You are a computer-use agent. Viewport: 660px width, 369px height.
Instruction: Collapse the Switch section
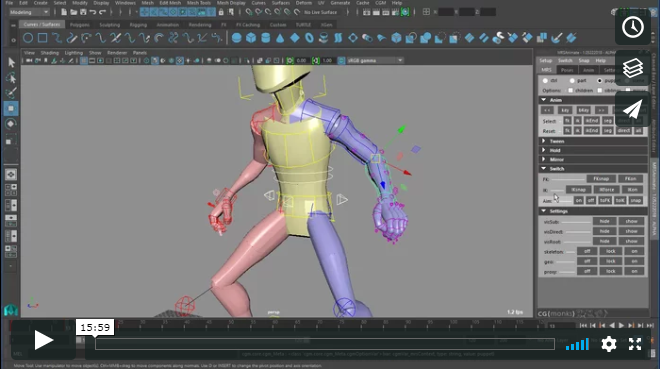544,169
